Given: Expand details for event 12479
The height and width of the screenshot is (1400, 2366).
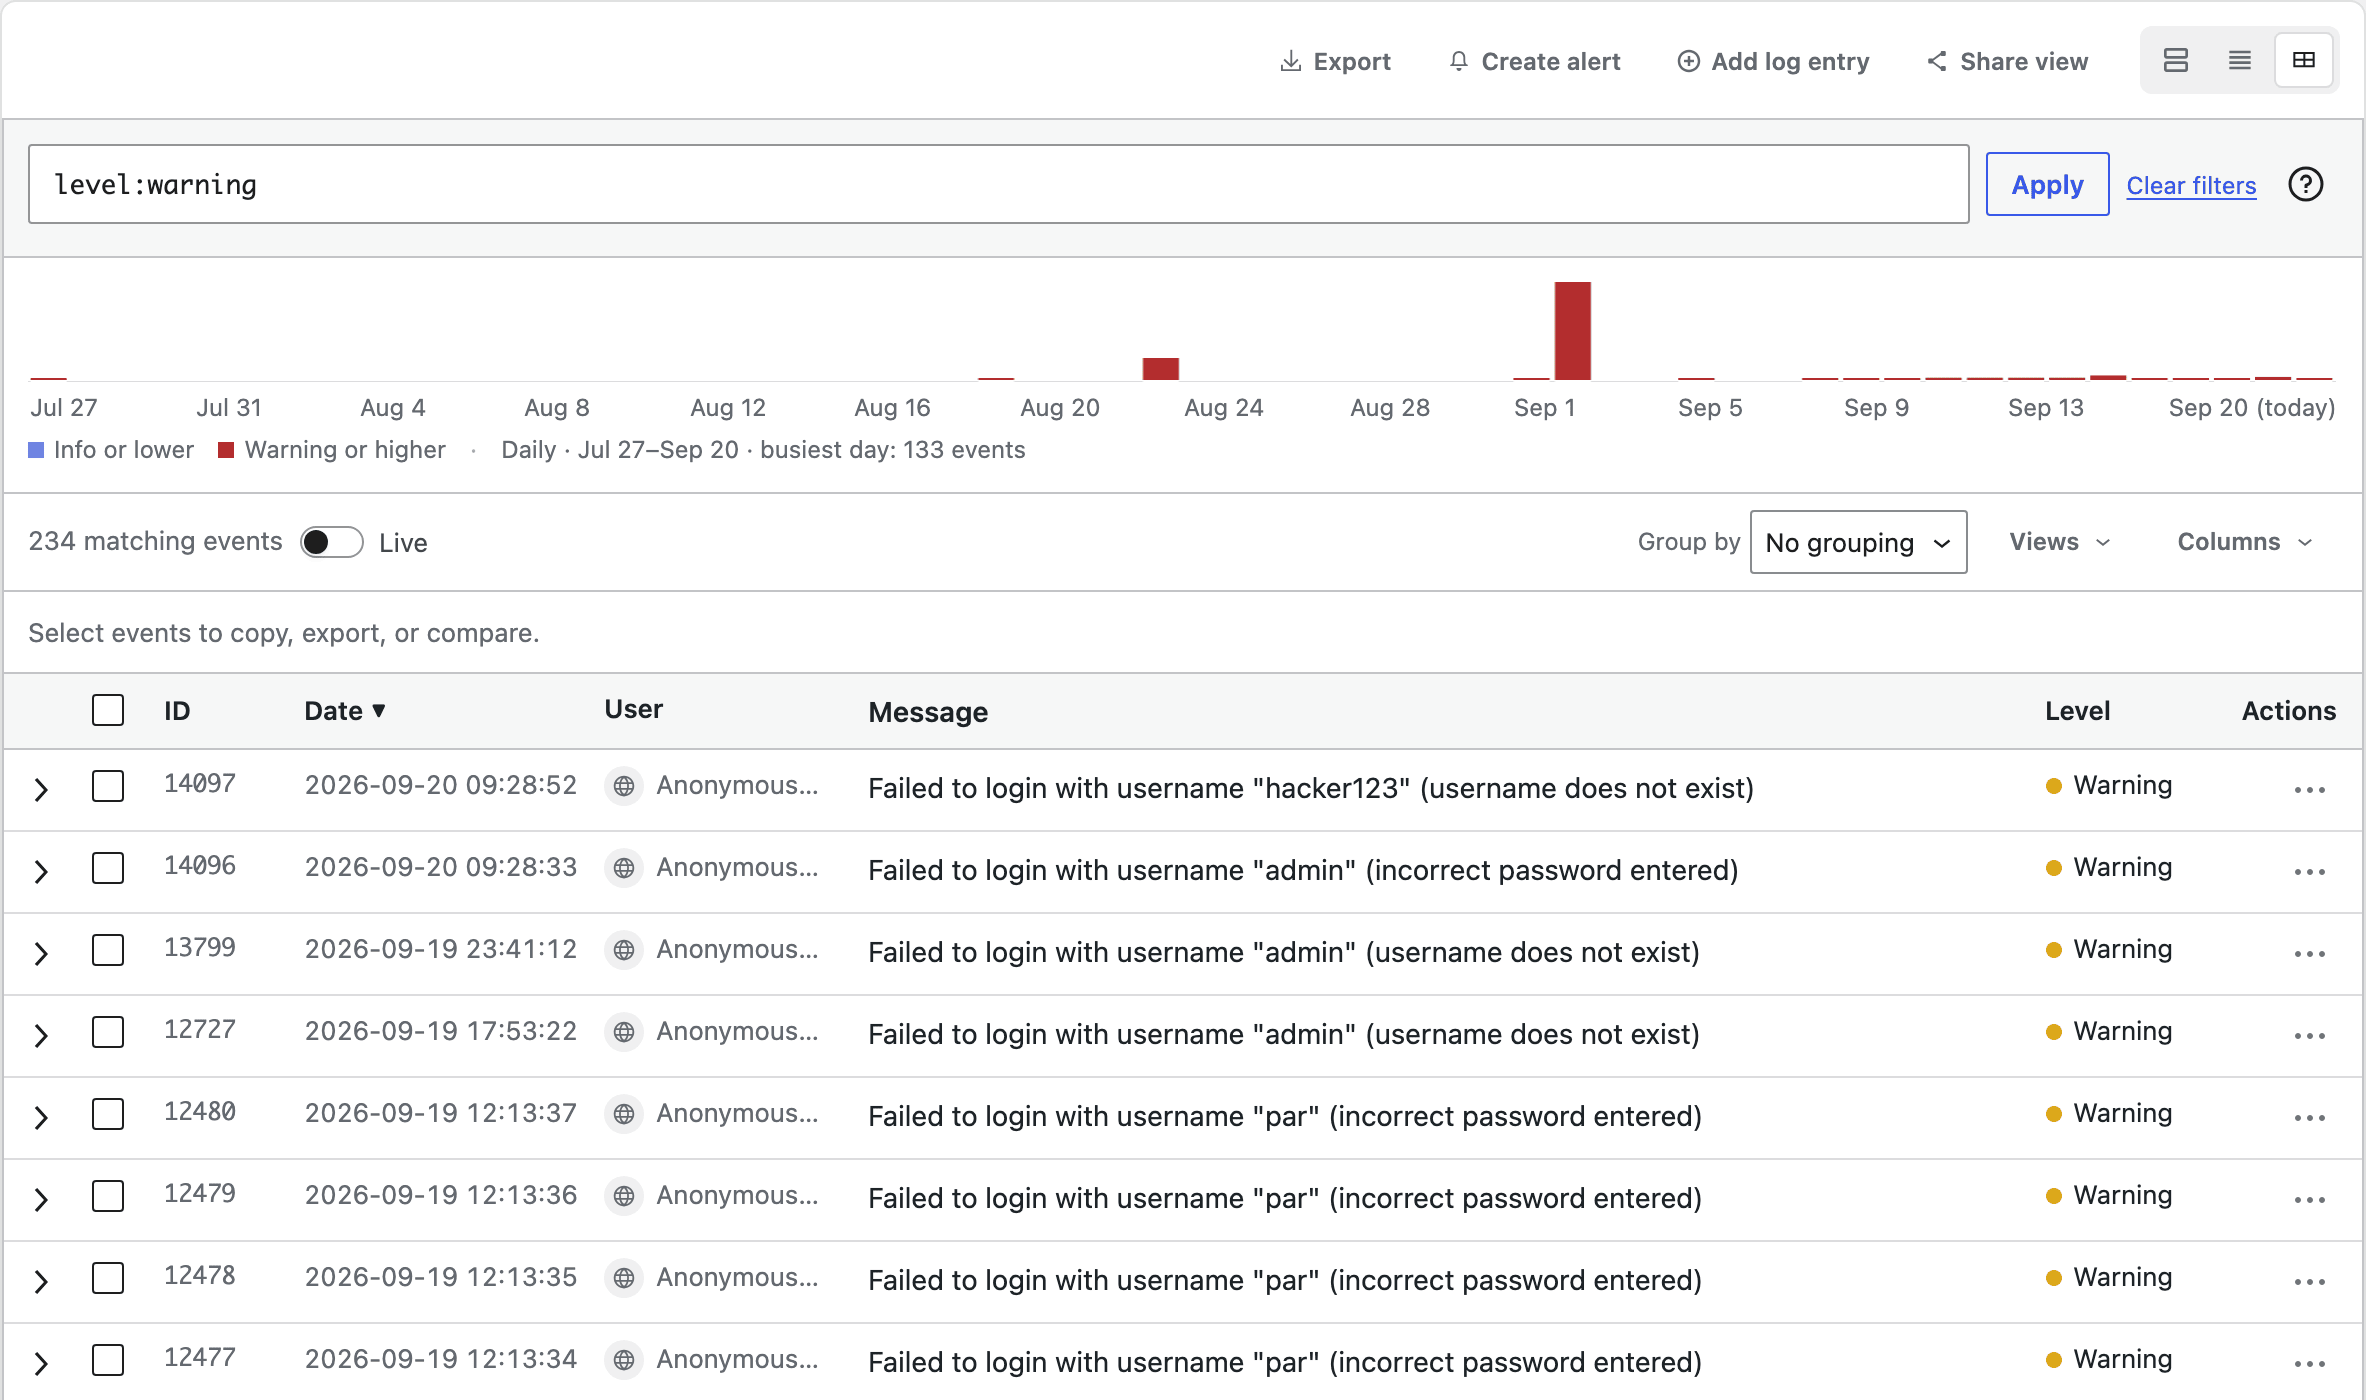Looking at the screenshot, I should coord(41,1200).
